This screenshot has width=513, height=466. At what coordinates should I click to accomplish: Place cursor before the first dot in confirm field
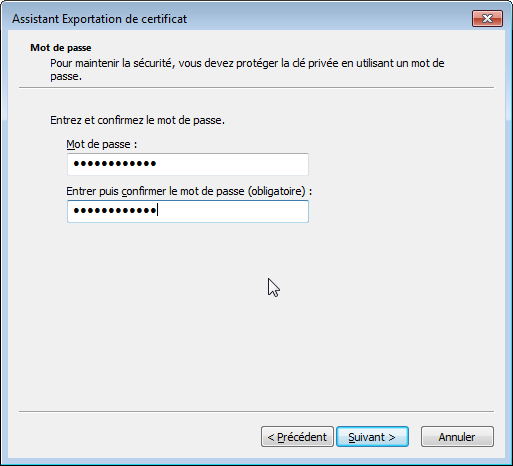pos(72,211)
